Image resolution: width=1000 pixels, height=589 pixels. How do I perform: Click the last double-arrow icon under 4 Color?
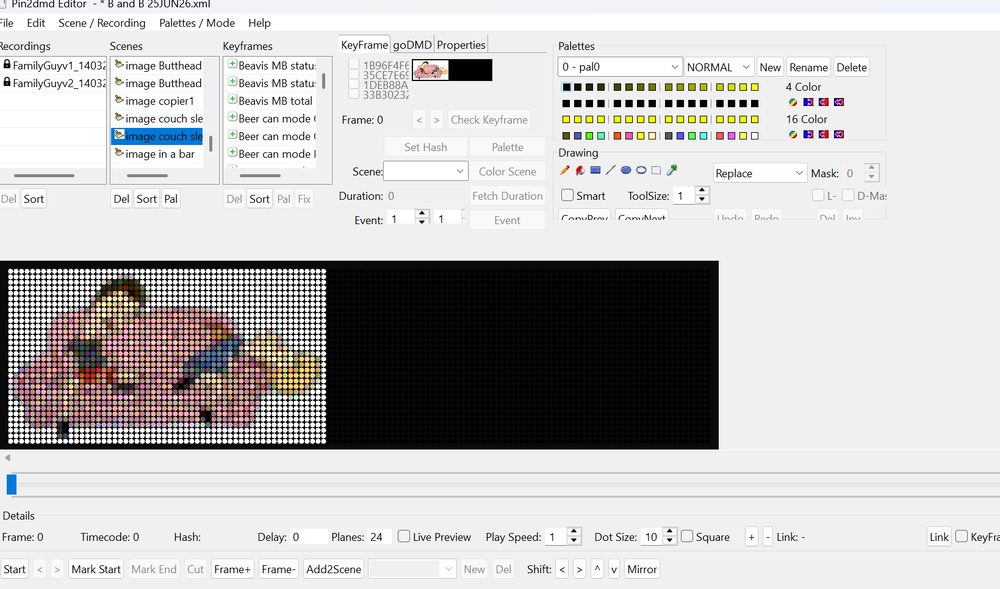click(x=839, y=102)
